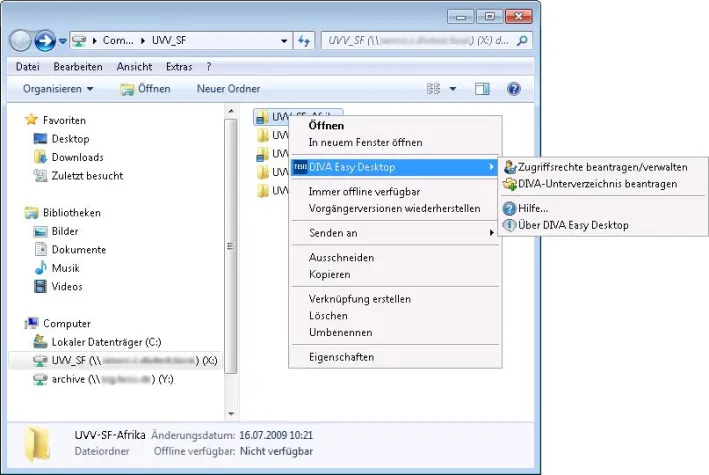Select Downloads in Favoriten
The height and width of the screenshot is (475, 709).
[x=77, y=157]
